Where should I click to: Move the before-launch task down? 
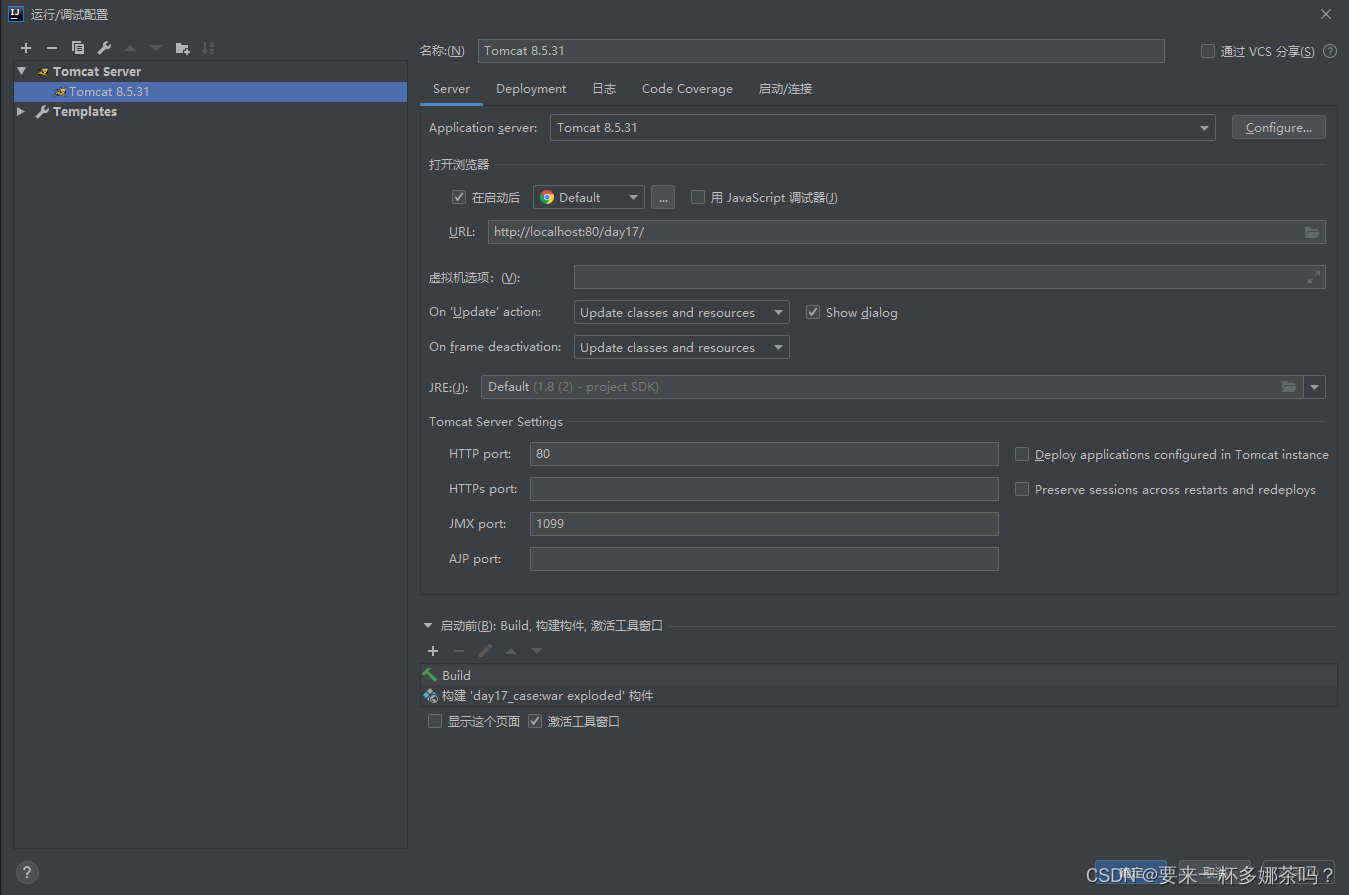point(537,651)
